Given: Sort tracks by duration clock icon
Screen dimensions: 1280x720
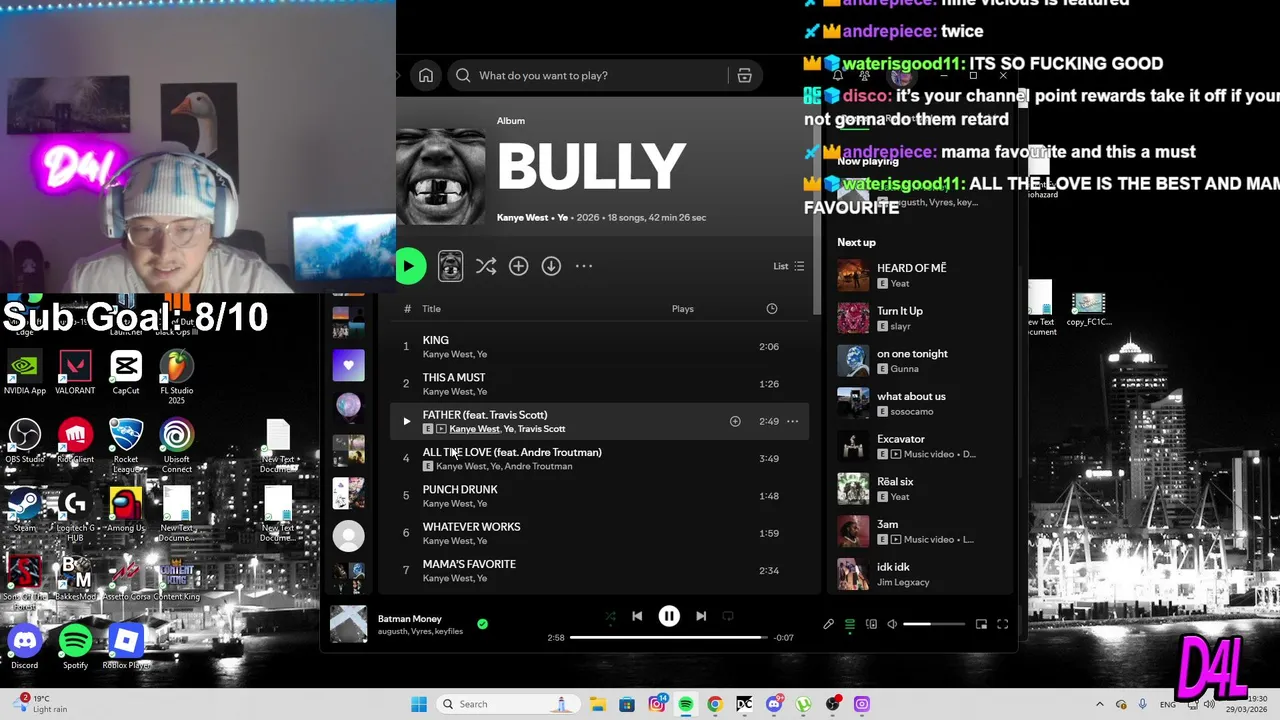Looking at the screenshot, I should 771,309.
